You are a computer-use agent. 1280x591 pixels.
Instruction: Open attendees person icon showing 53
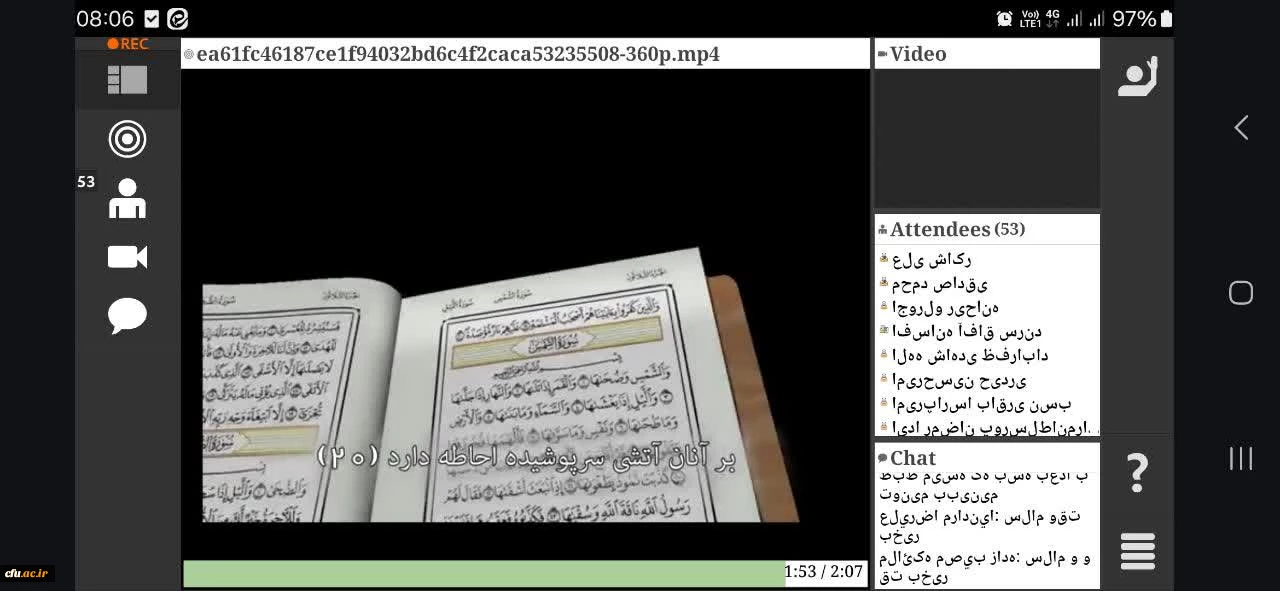tap(127, 199)
